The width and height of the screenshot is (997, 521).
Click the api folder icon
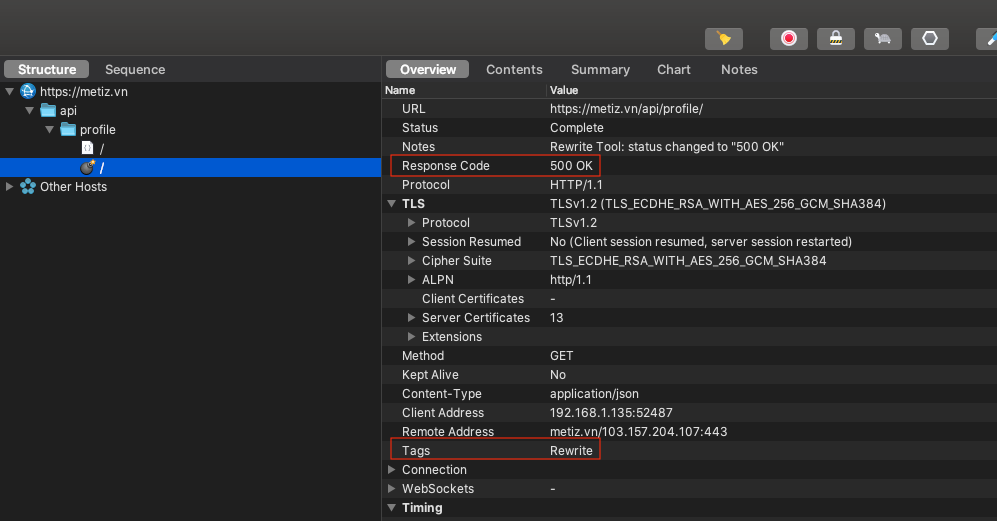coord(48,110)
